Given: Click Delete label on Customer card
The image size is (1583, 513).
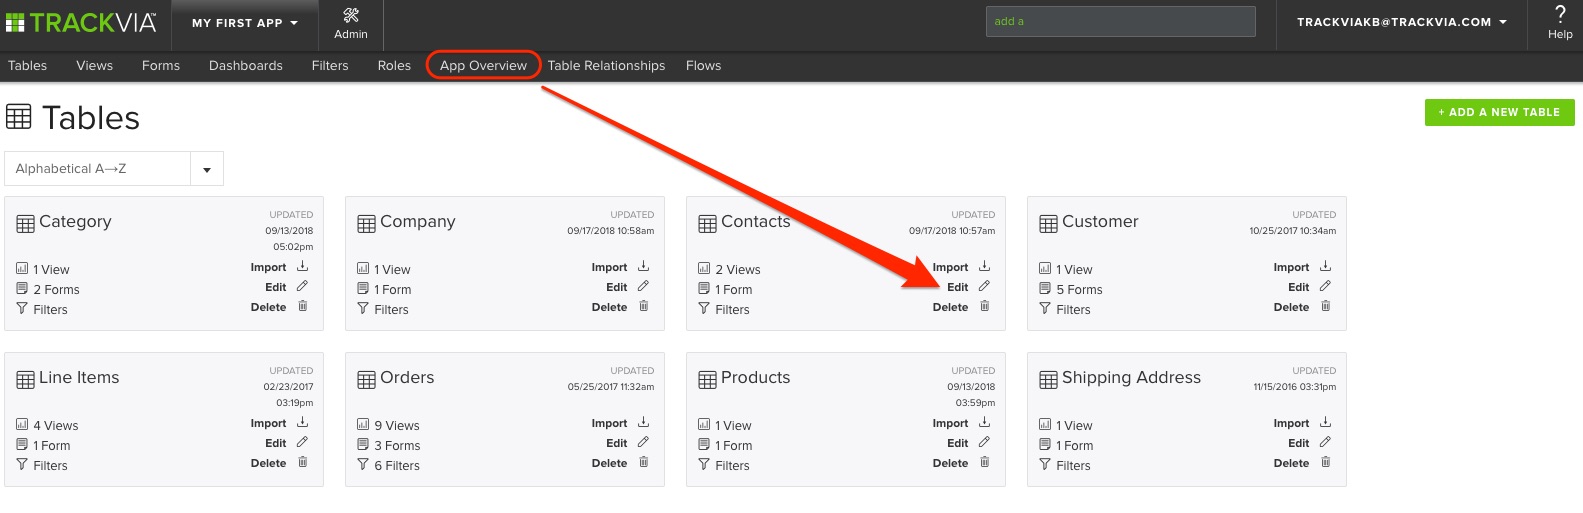Looking at the screenshot, I should pos(1291,307).
